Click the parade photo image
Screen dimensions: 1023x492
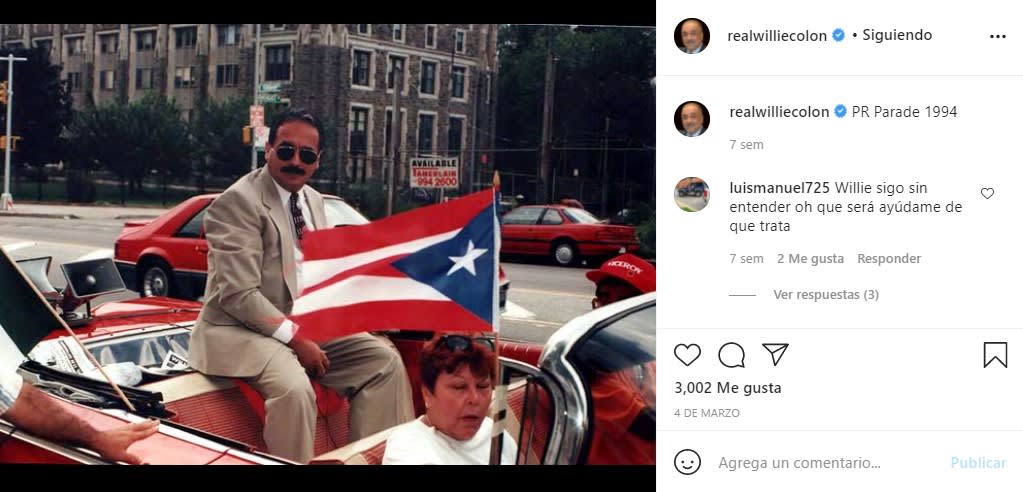coord(328,245)
